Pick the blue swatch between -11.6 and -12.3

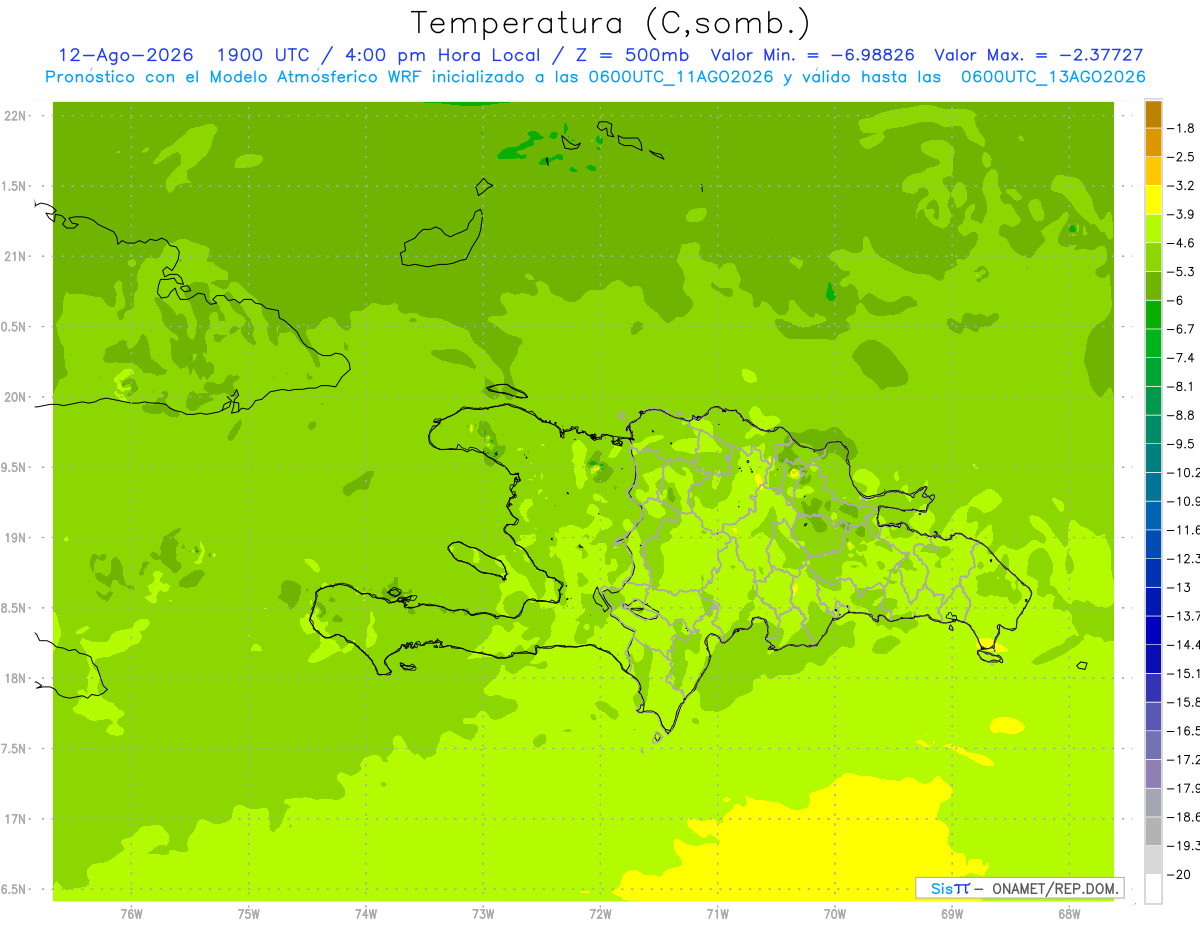pos(1153,544)
